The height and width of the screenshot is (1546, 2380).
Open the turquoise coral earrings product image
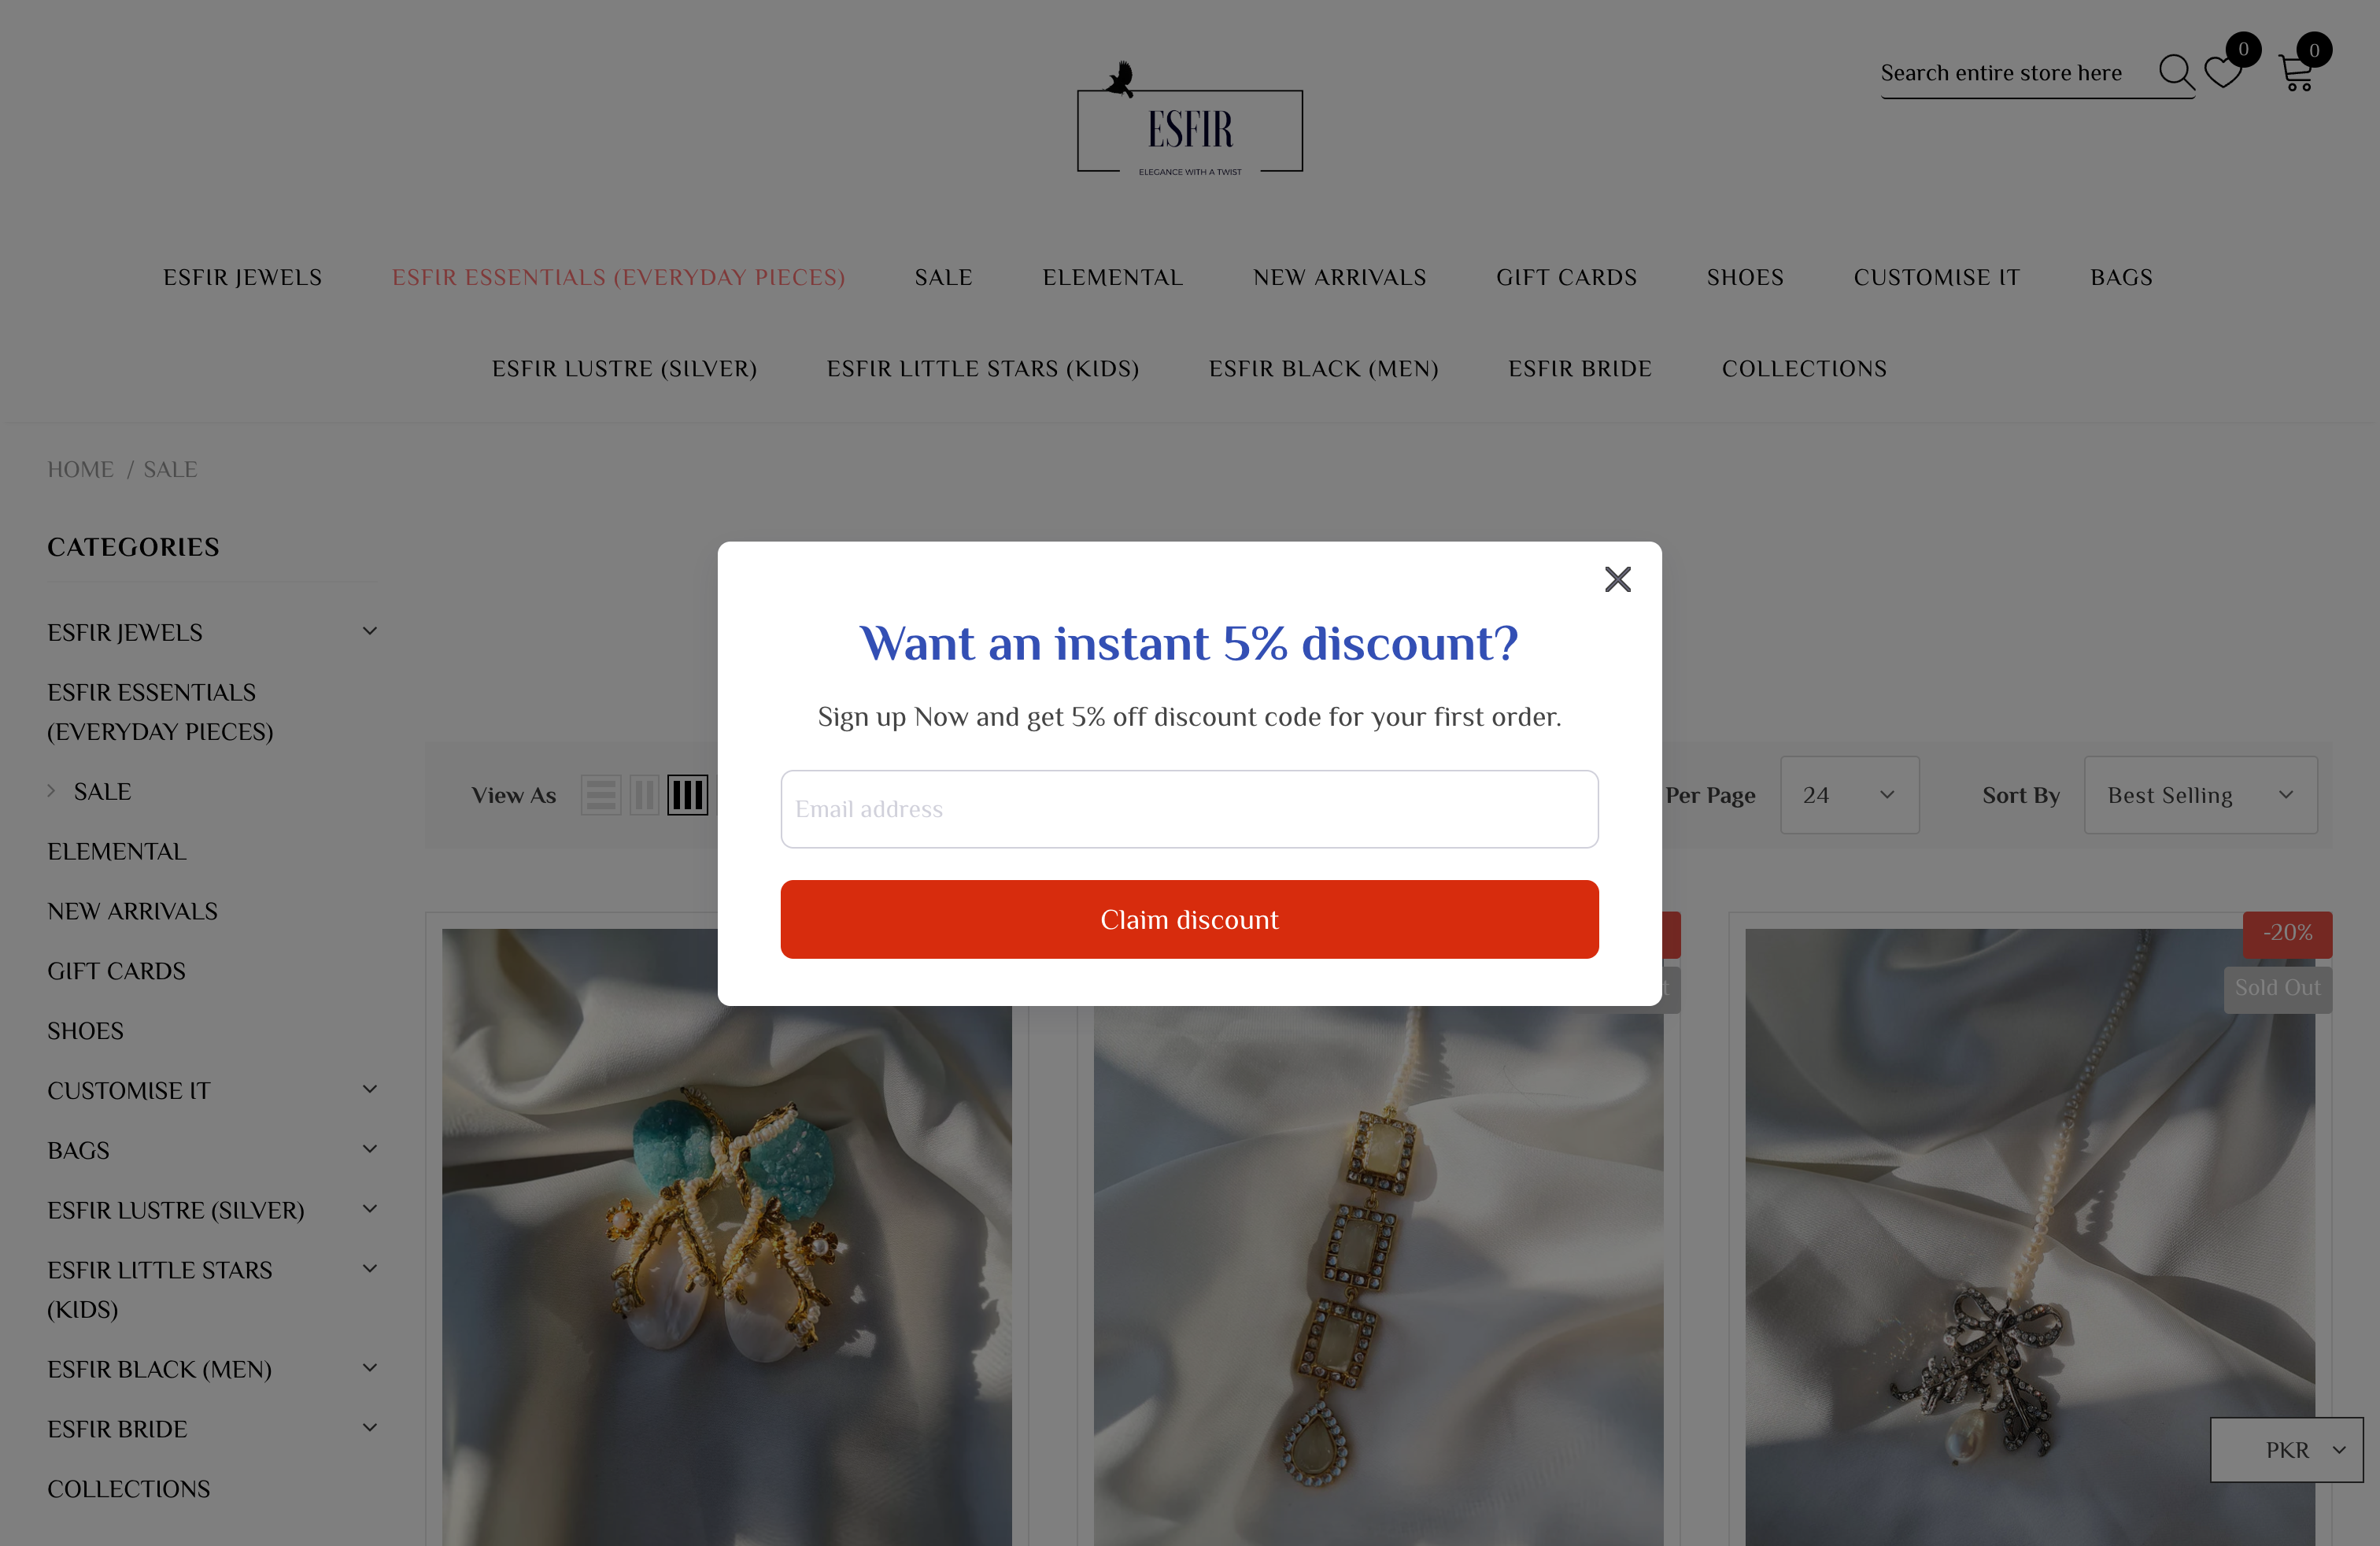(x=727, y=1237)
